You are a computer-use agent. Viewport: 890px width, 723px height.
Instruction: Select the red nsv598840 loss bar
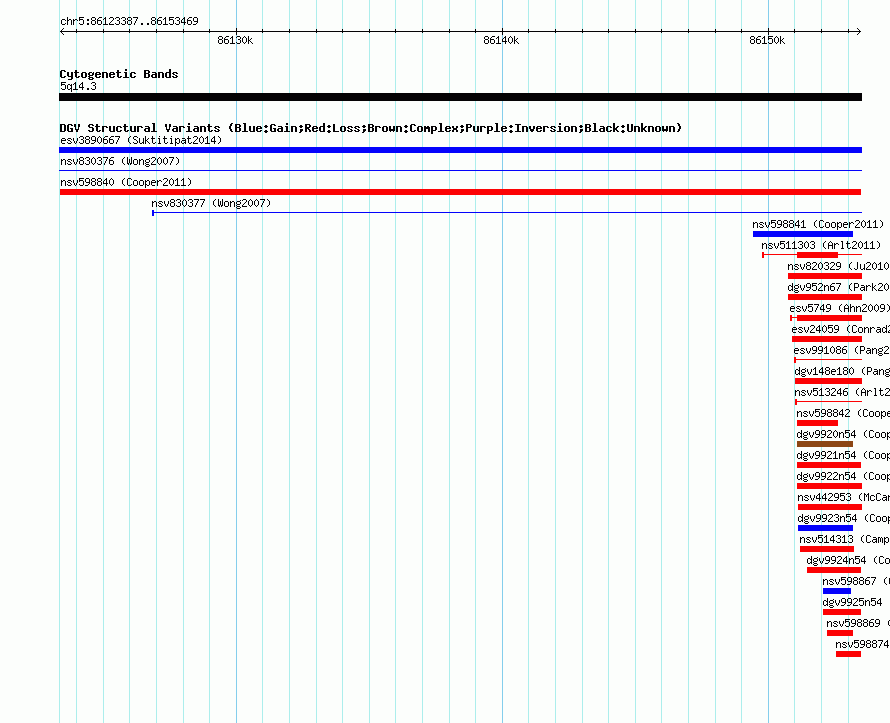(x=460, y=192)
